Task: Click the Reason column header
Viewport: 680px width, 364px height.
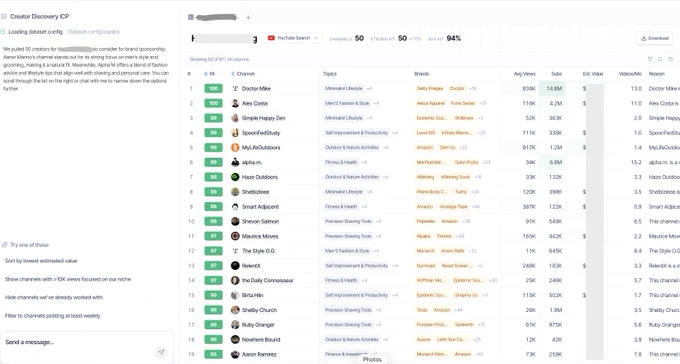Action: 657,74
